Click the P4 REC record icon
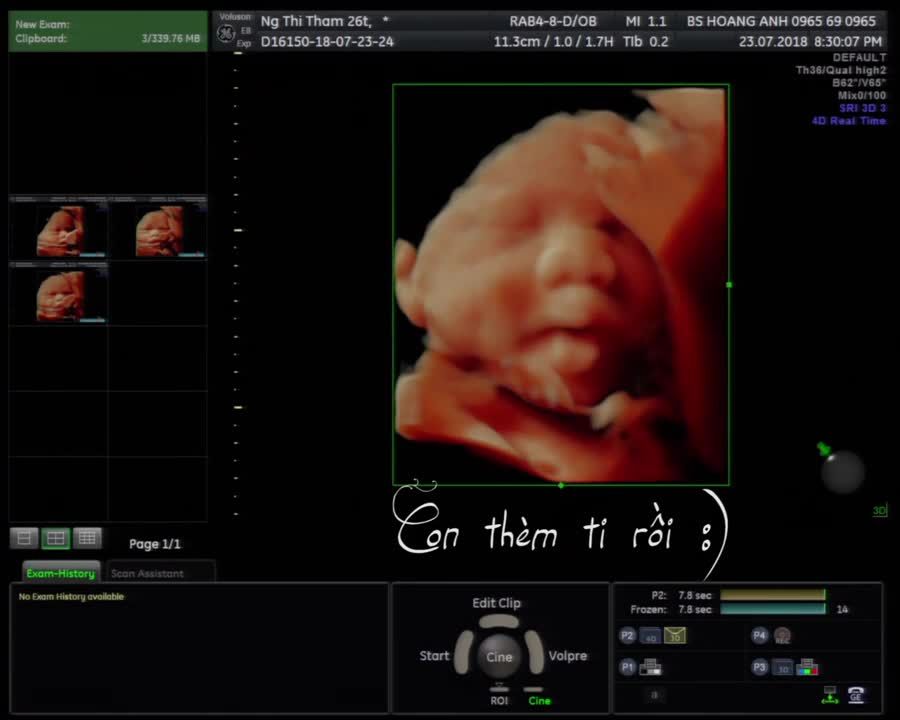900x720 pixels. pos(782,635)
